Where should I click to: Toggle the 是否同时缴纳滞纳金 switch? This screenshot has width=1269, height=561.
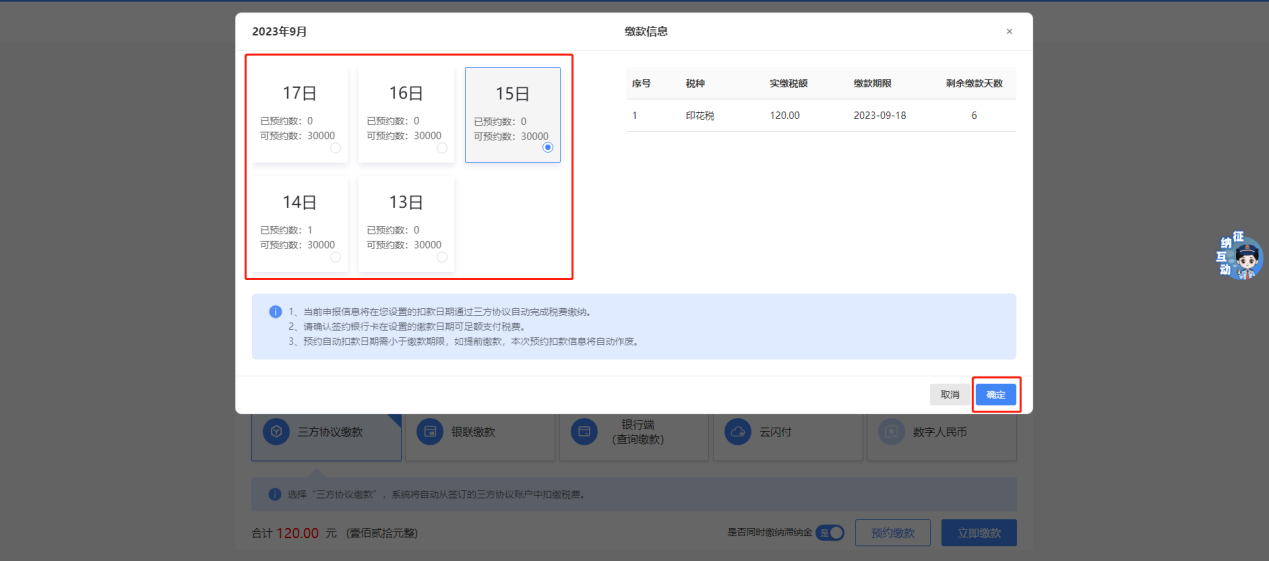pyautogui.click(x=830, y=533)
